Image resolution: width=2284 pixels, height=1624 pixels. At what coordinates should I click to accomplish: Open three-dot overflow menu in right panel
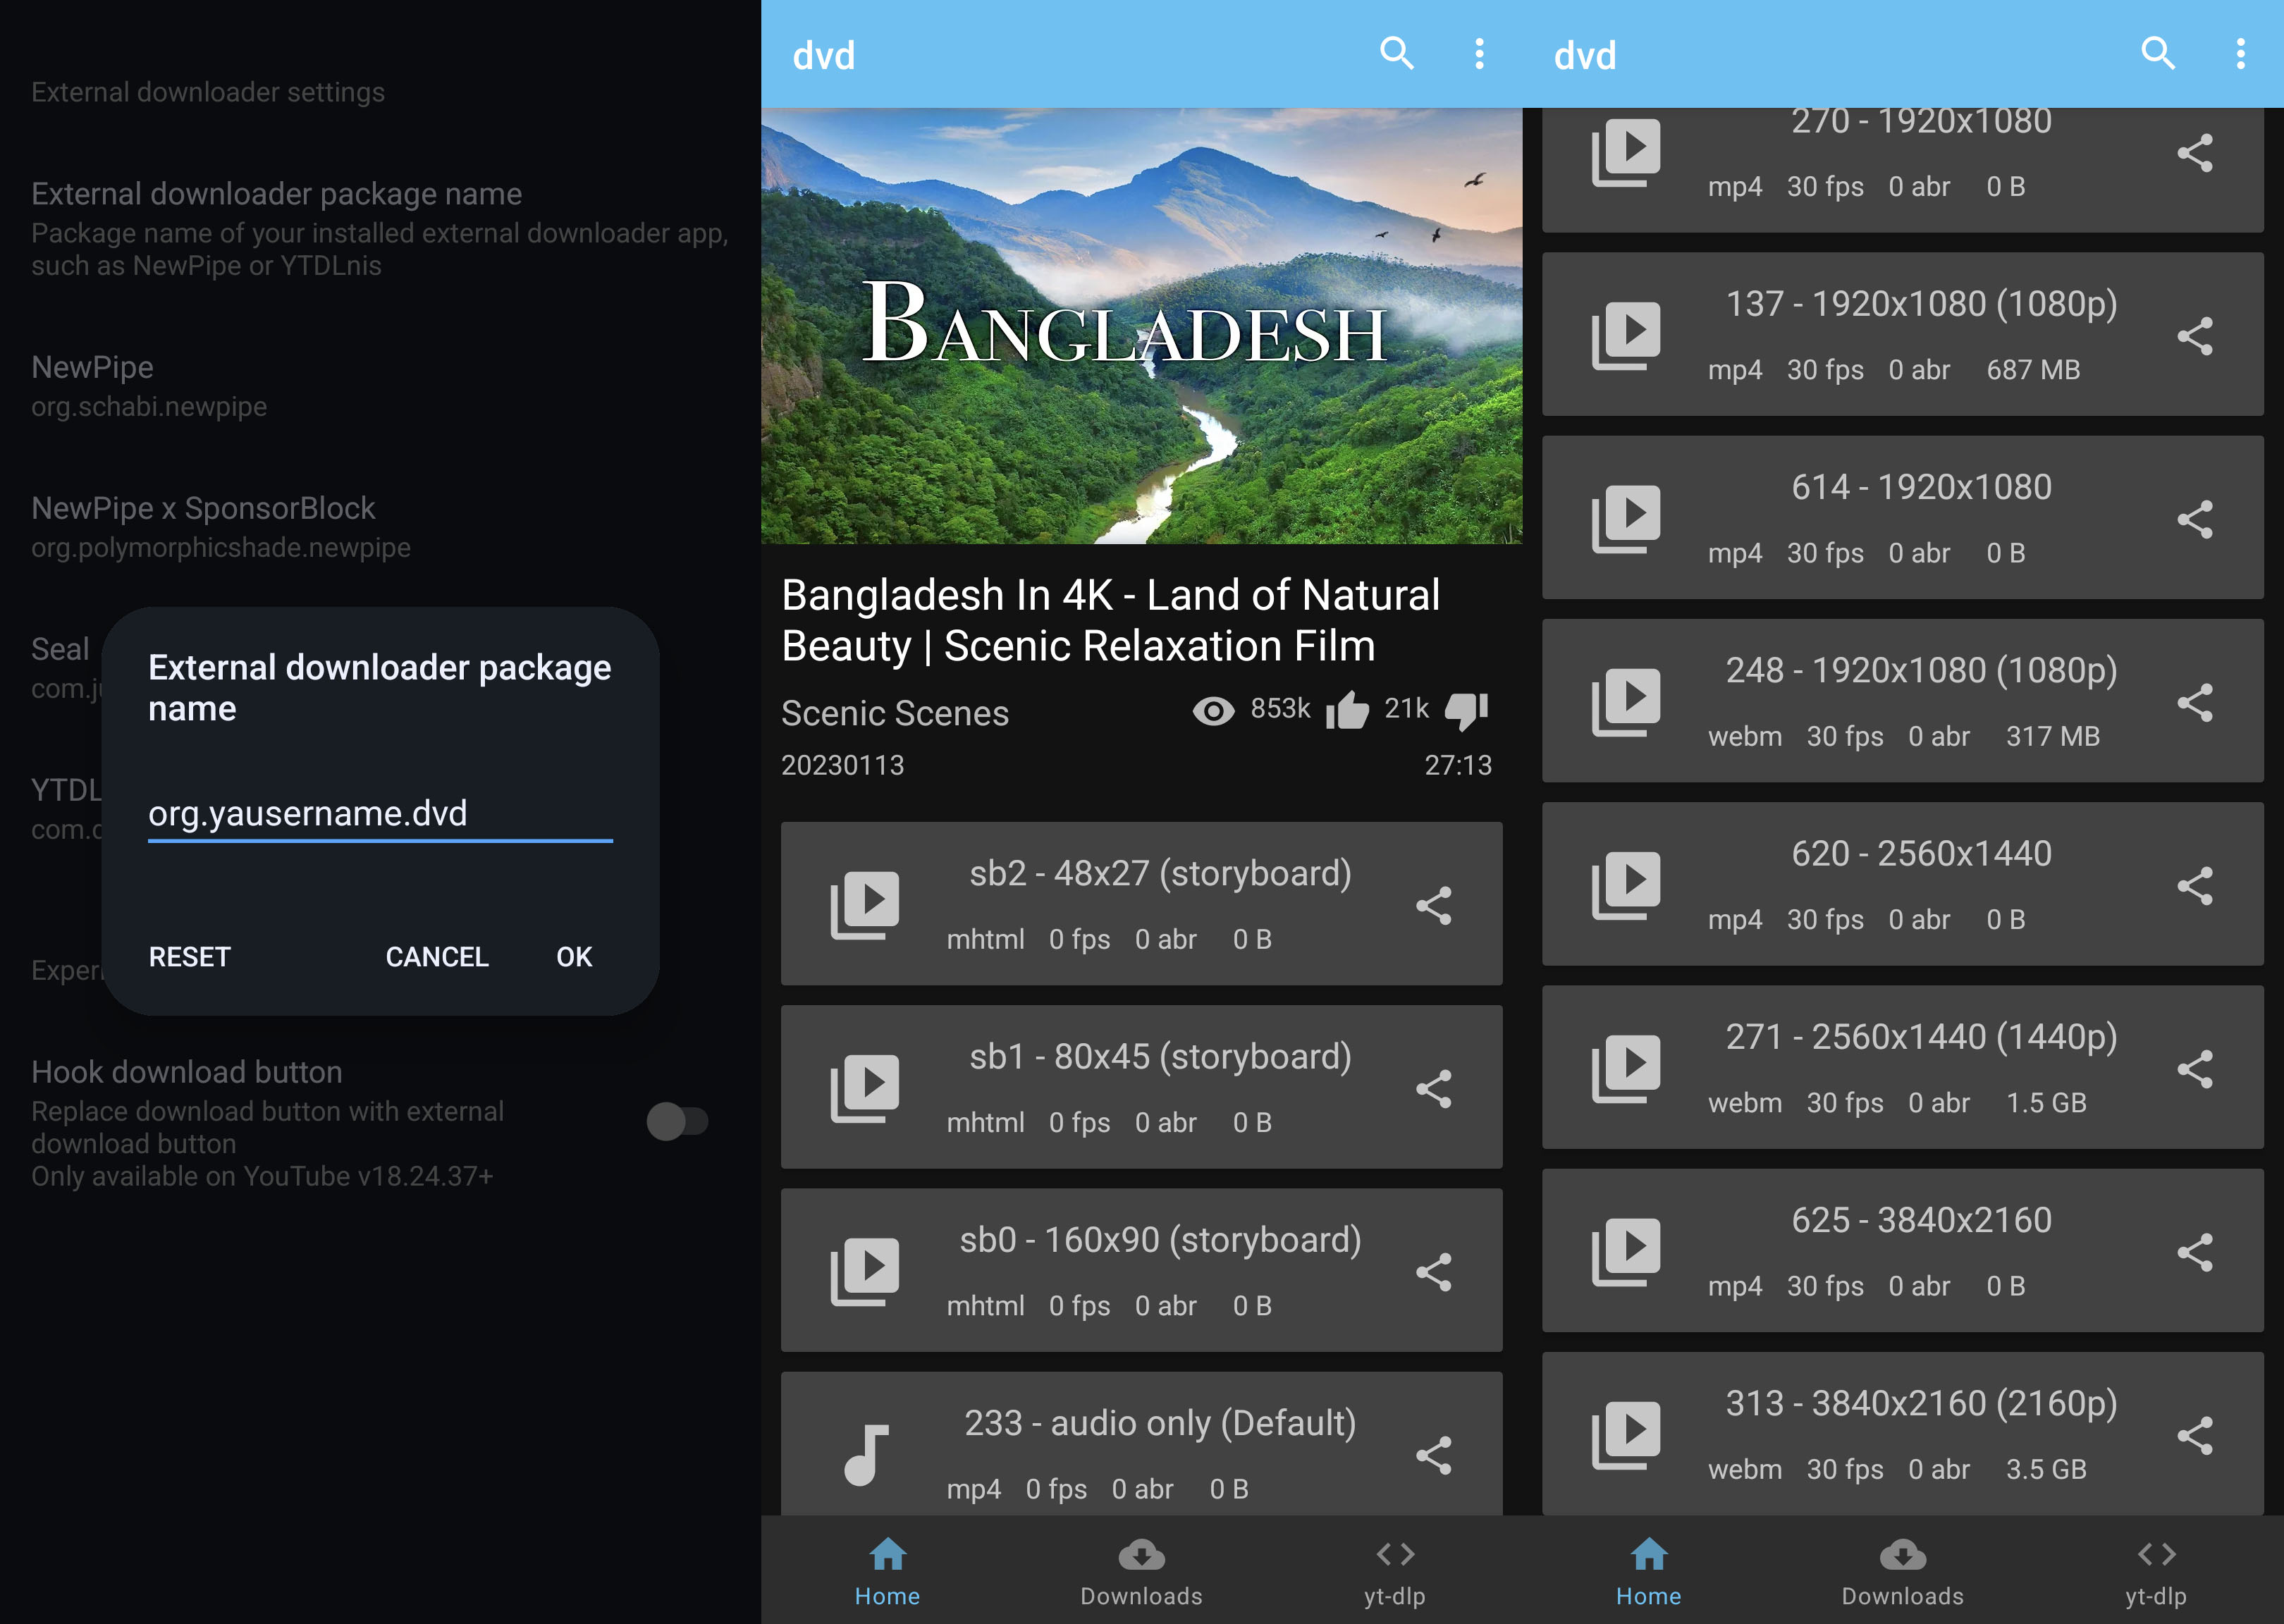coord(2240,53)
